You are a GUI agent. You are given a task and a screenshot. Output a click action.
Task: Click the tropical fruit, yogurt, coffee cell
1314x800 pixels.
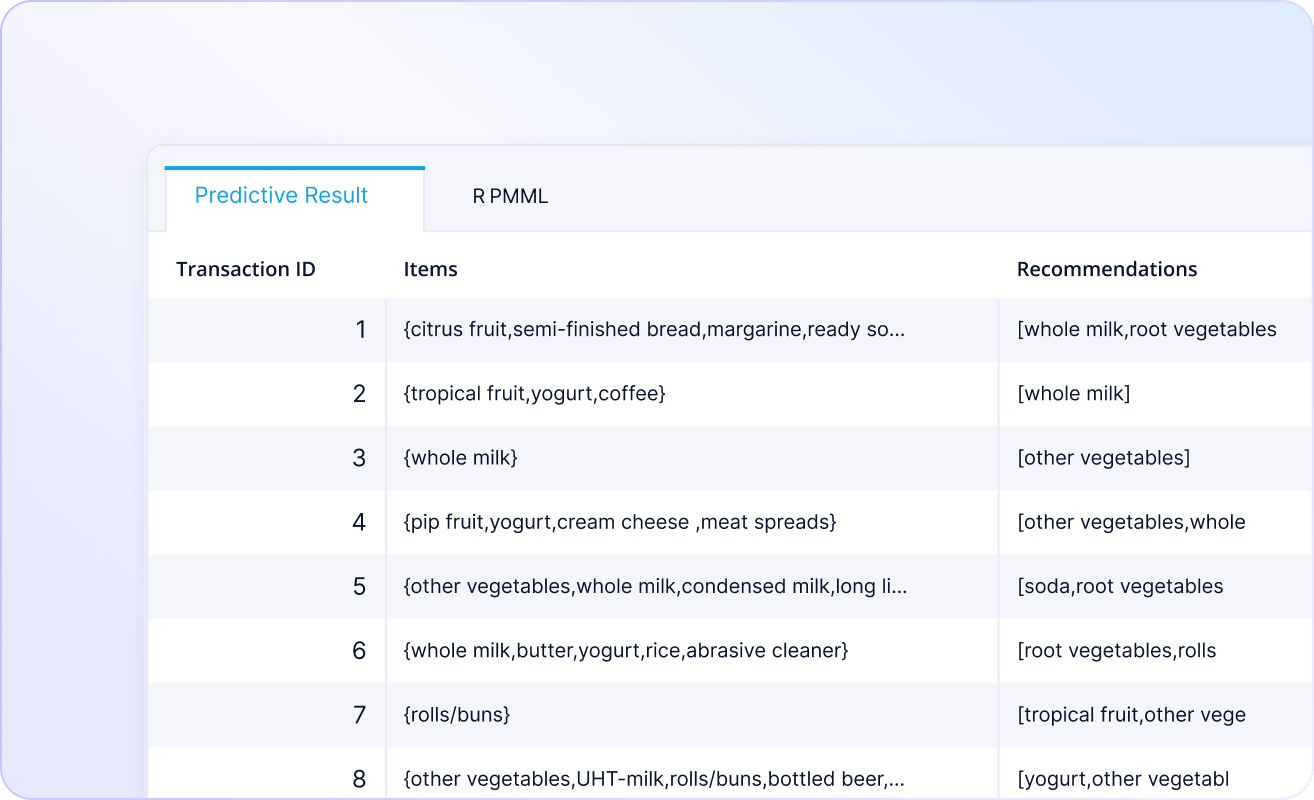point(692,394)
